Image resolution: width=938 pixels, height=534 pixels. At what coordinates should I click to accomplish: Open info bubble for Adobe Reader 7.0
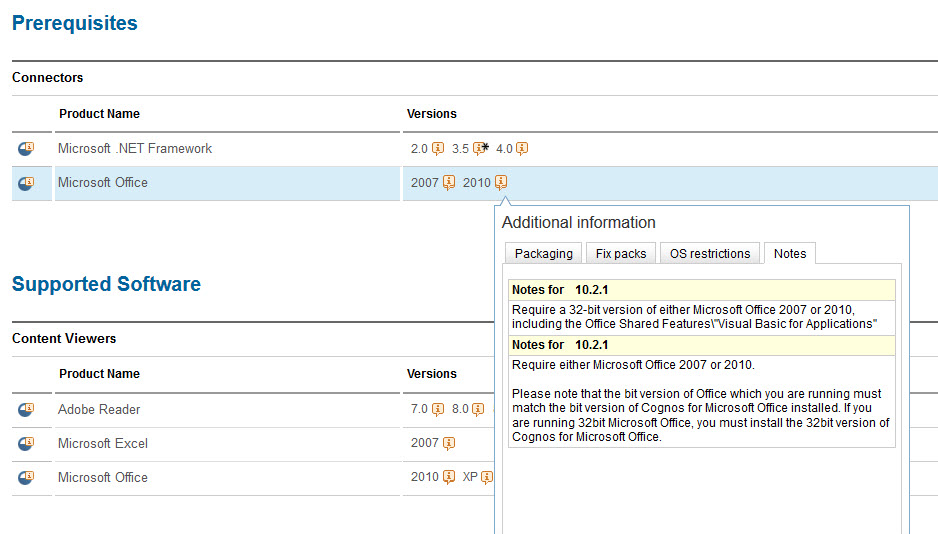coord(438,410)
